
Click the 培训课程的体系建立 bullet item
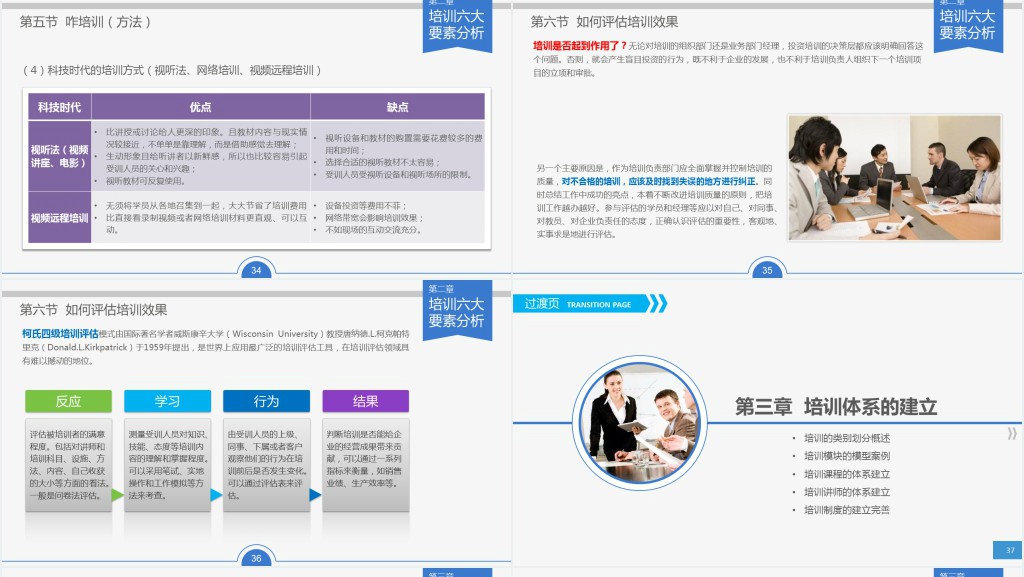pos(846,474)
